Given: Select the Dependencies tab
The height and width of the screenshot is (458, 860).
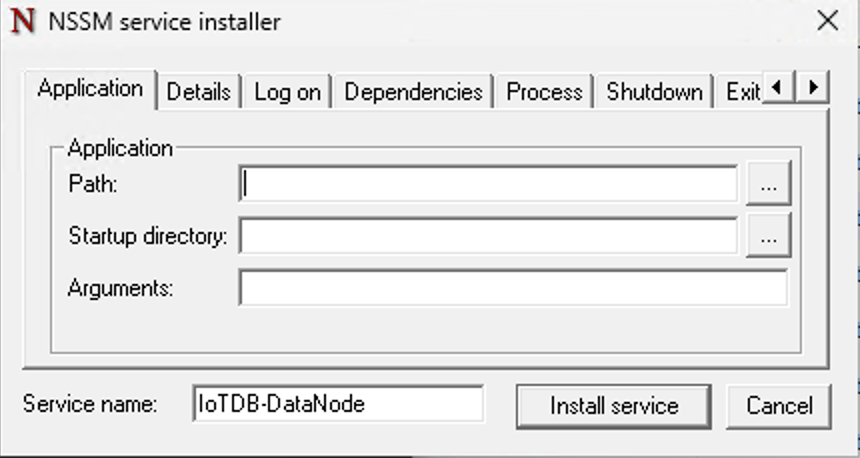Looking at the screenshot, I should [x=413, y=92].
